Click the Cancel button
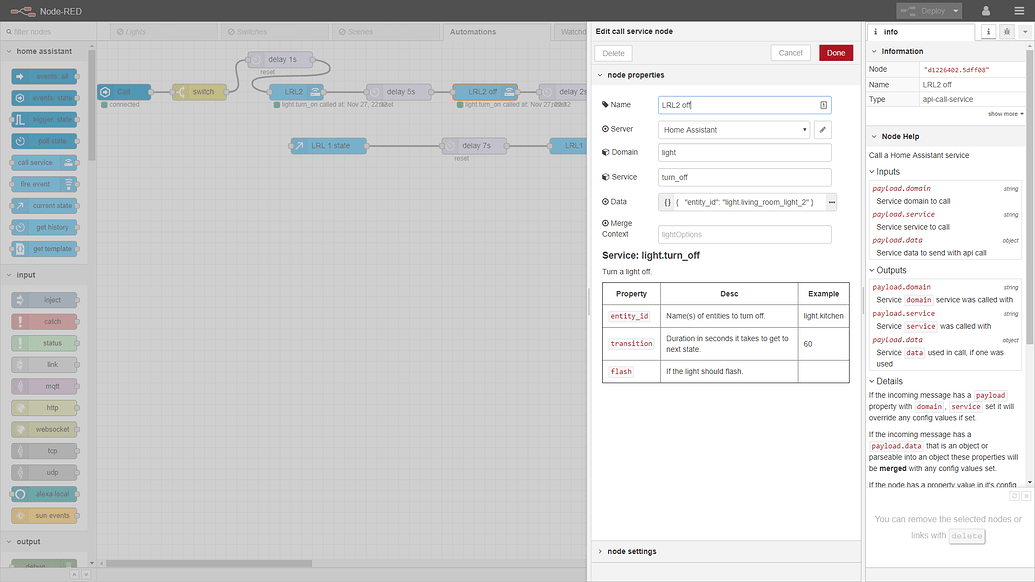The height and width of the screenshot is (582, 1035). pyautogui.click(x=790, y=53)
